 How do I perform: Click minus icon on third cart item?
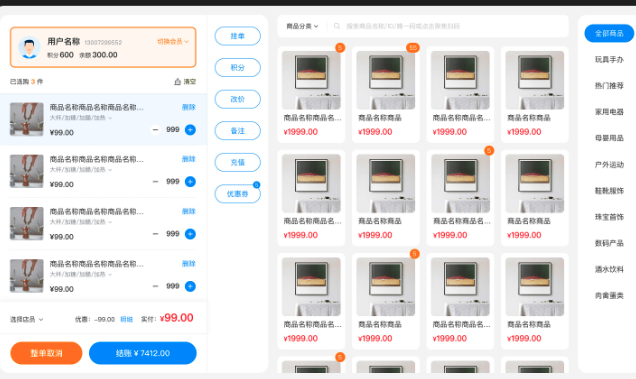pos(155,234)
